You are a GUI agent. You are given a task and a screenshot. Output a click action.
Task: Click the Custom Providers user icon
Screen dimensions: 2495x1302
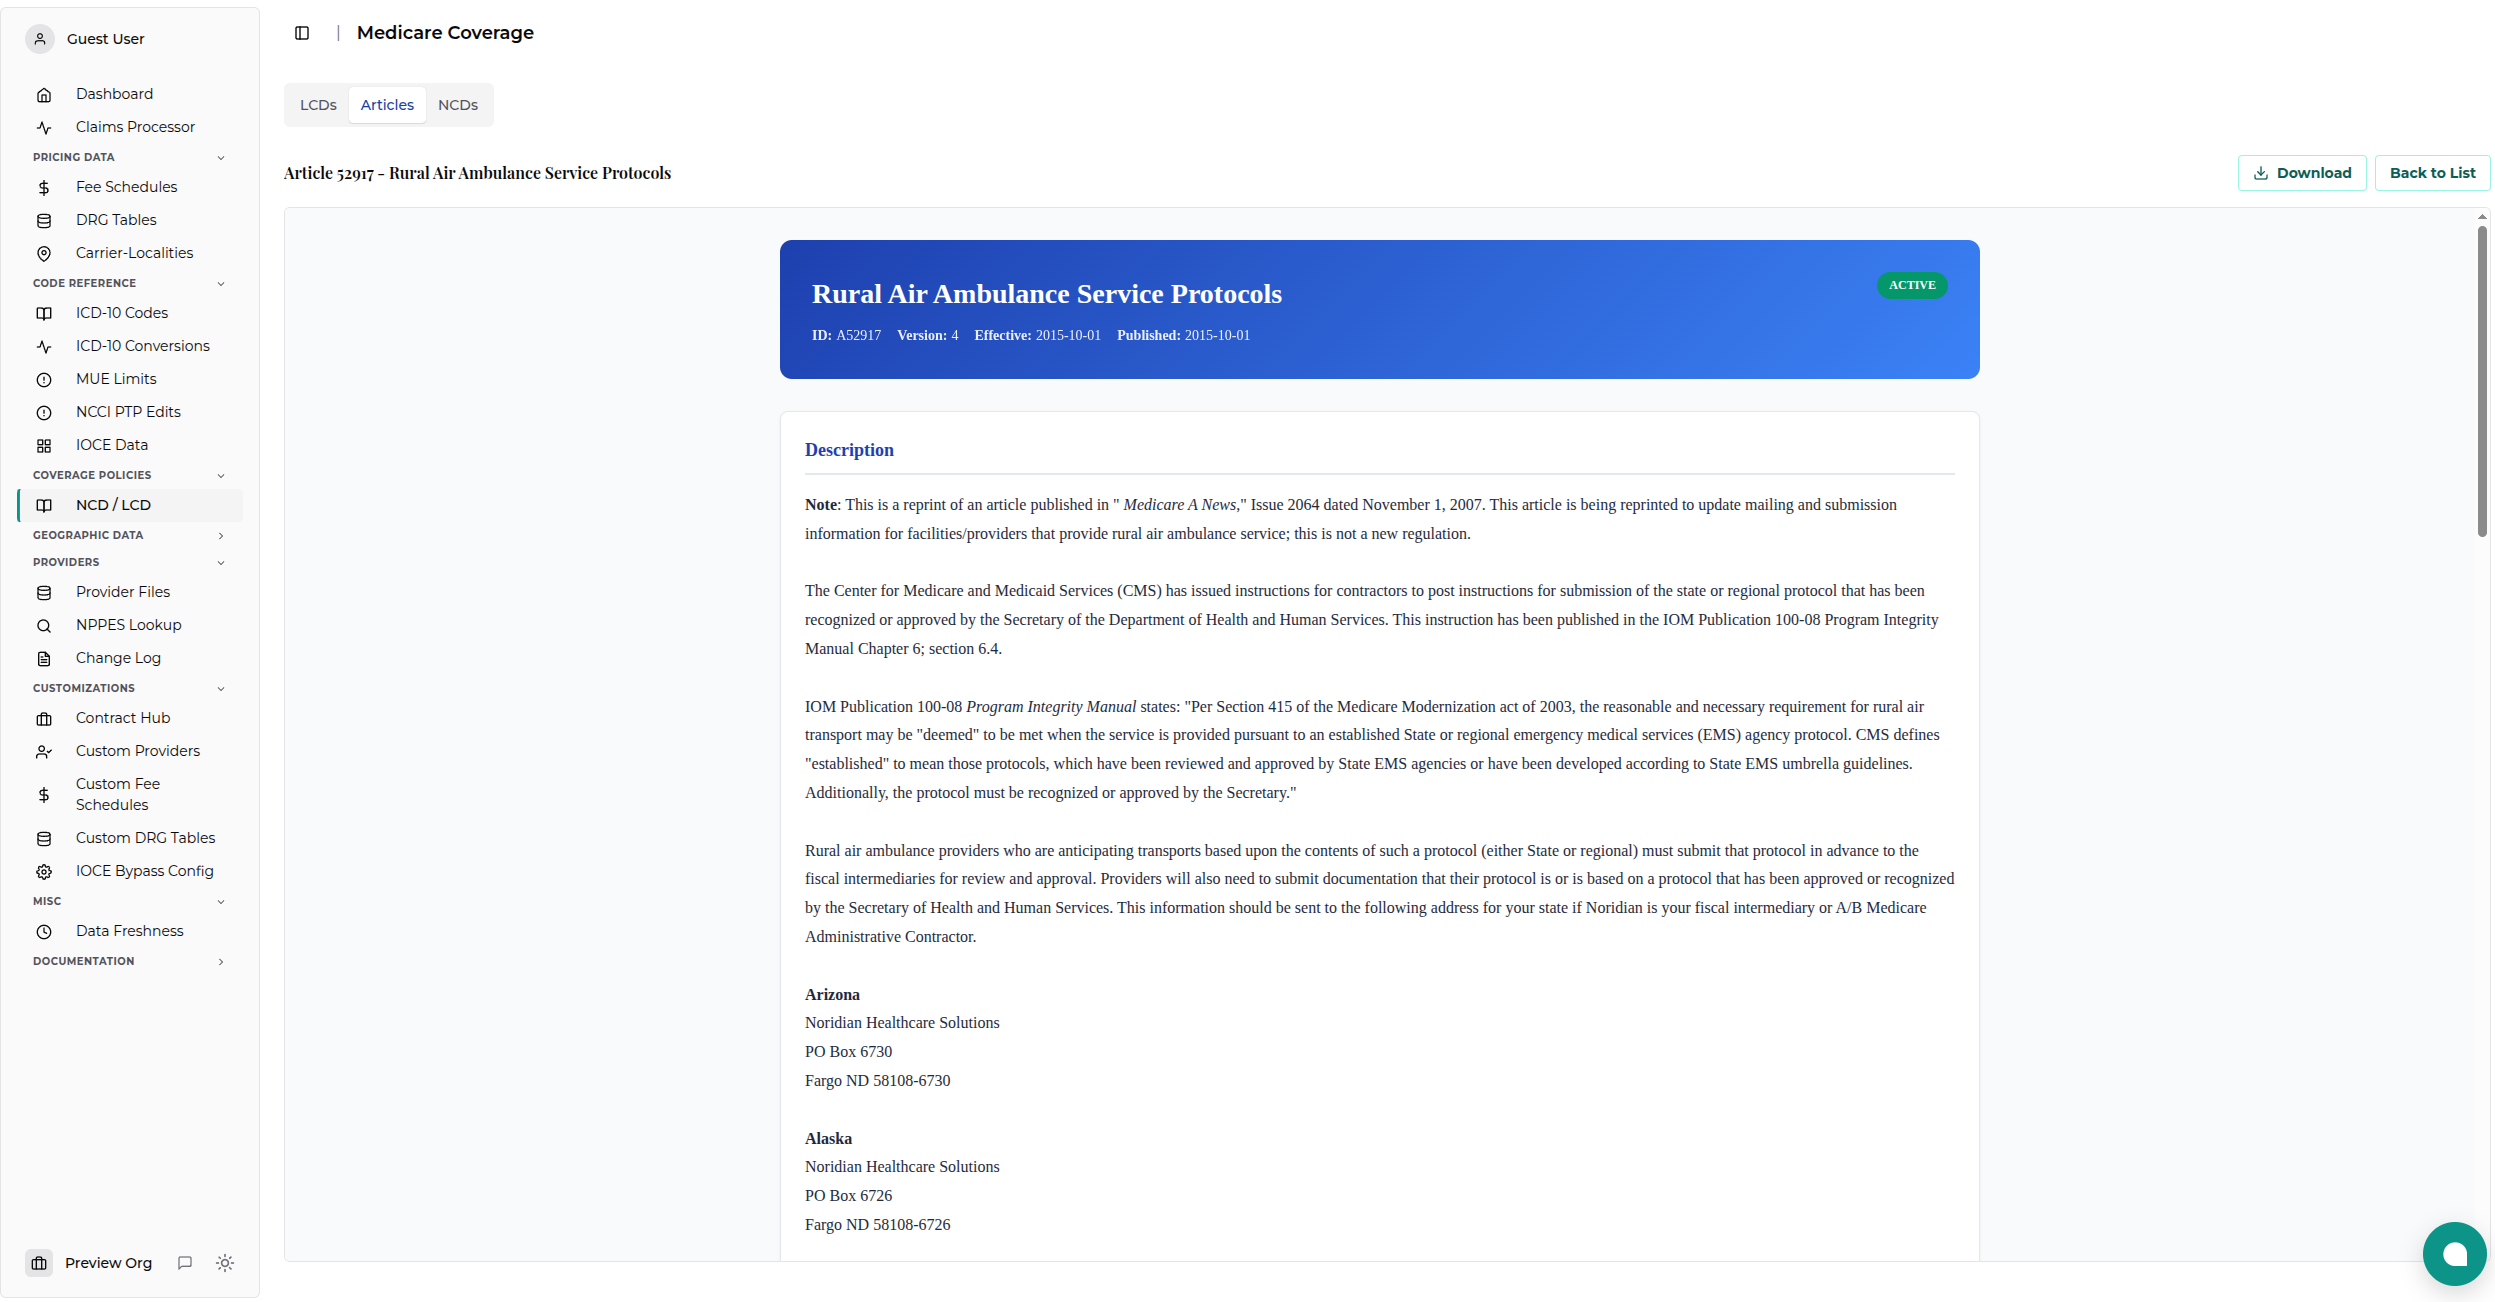coord(44,752)
